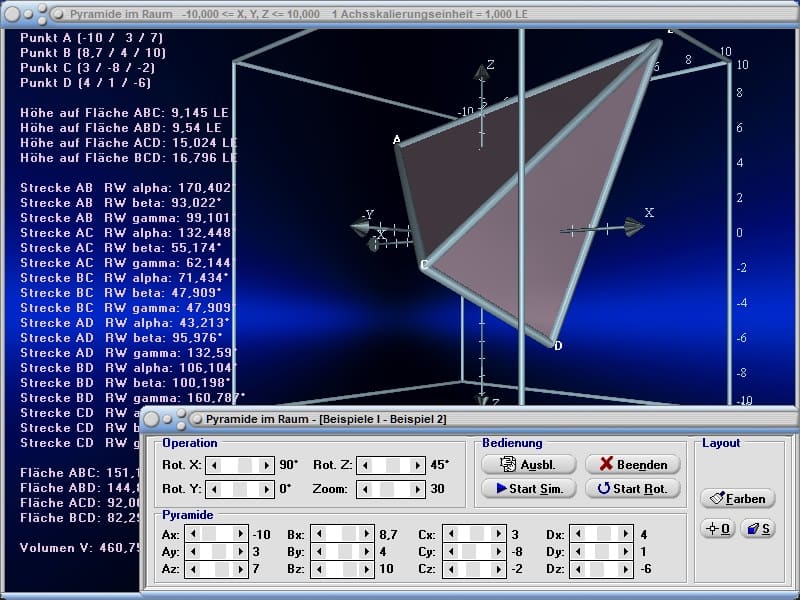Click the Zoom slider thumb
The width and height of the screenshot is (800, 600).
pos(387,489)
